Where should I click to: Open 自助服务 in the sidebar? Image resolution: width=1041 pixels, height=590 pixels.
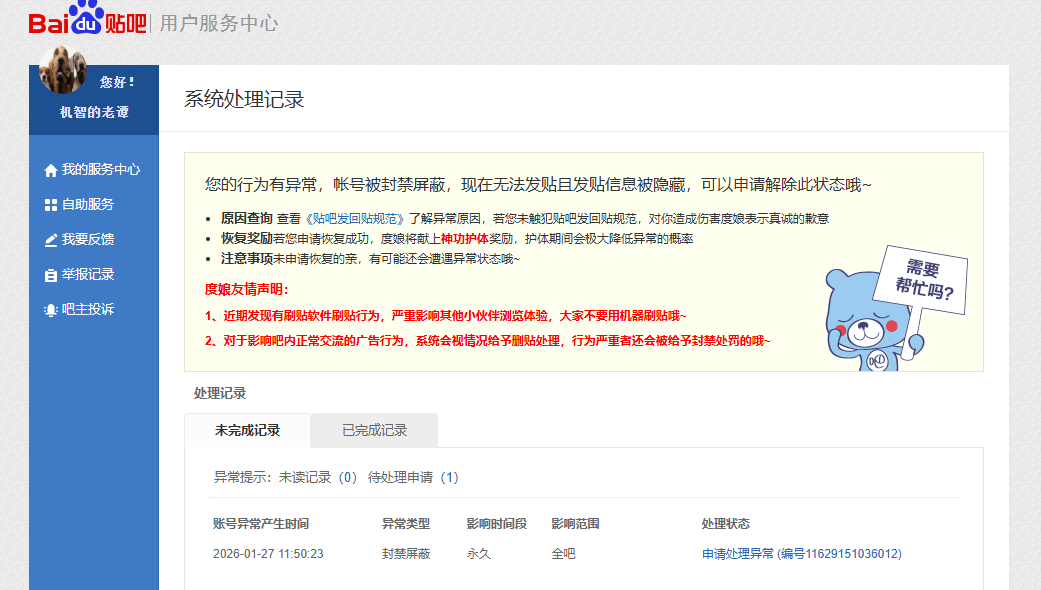88,204
